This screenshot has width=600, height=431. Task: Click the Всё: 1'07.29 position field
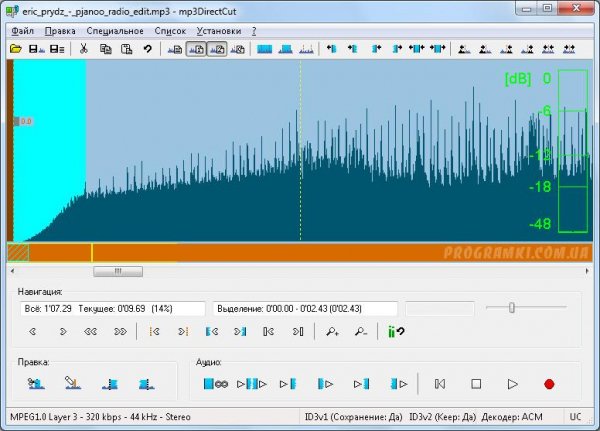tap(113, 309)
